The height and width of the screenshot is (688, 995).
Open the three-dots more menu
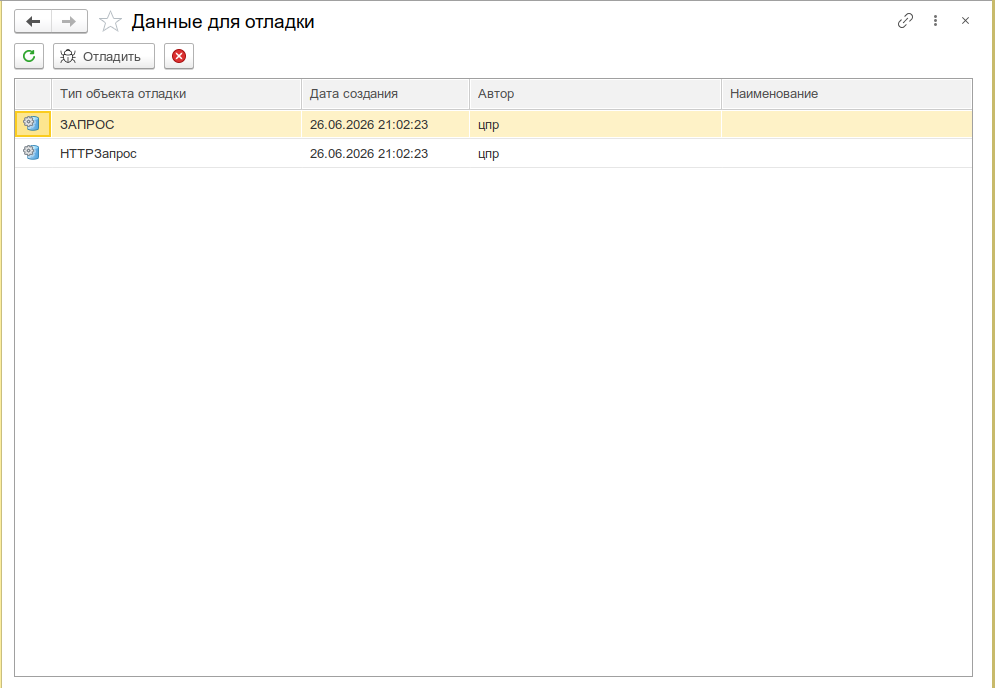click(935, 21)
